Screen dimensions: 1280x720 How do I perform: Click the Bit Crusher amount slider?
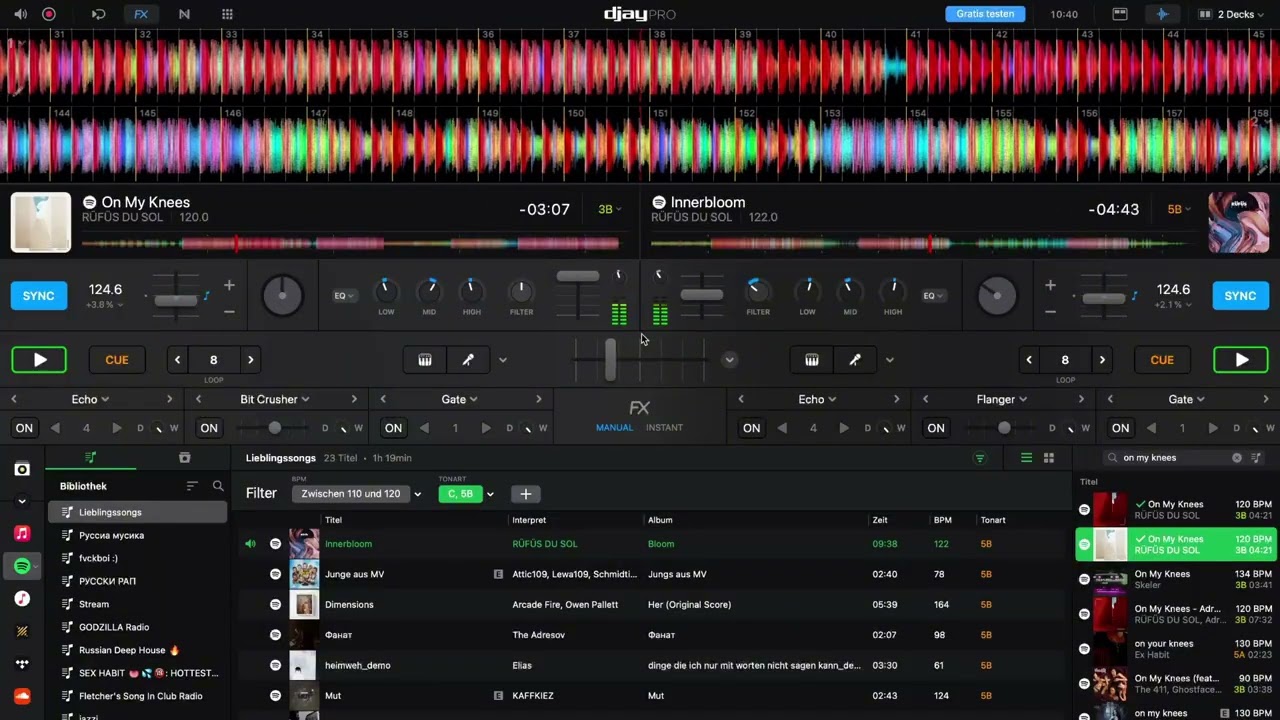pos(274,428)
